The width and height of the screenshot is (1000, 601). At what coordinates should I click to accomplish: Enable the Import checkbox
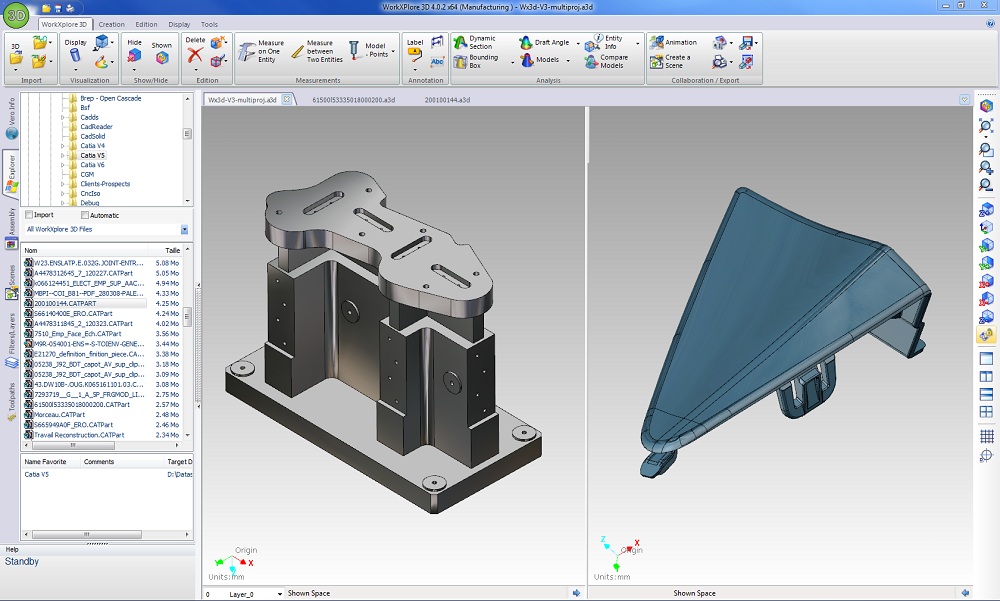click(x=29, y=215)
